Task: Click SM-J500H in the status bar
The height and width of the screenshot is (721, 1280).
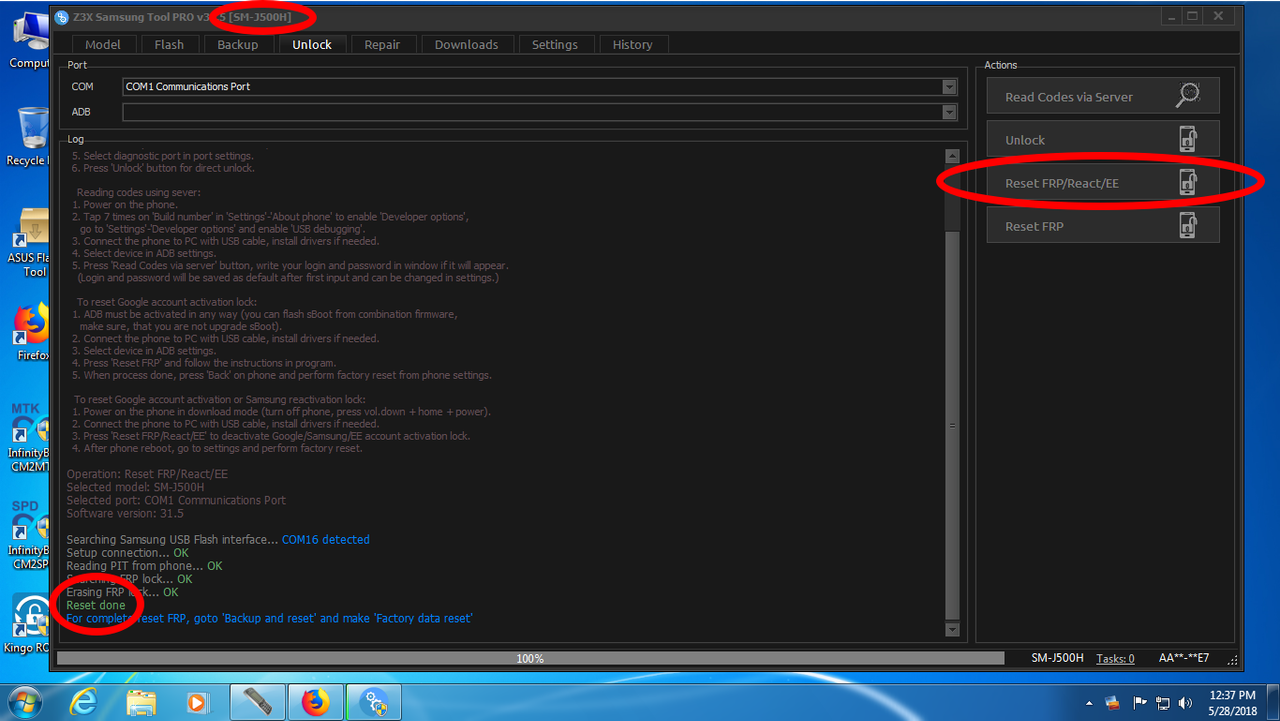Action: coord(1057,658)
